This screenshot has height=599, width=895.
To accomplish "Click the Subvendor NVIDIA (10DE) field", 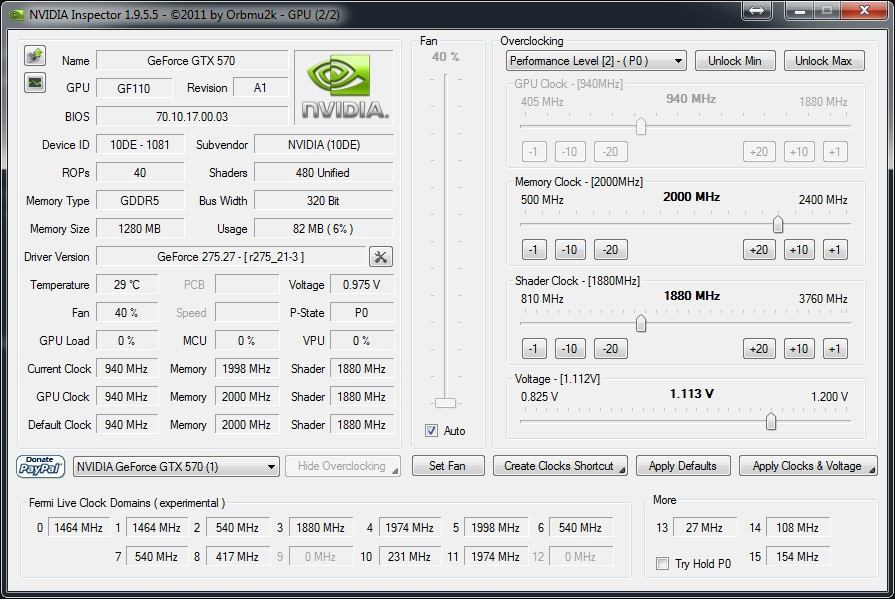I will click(x=324, y=144).
